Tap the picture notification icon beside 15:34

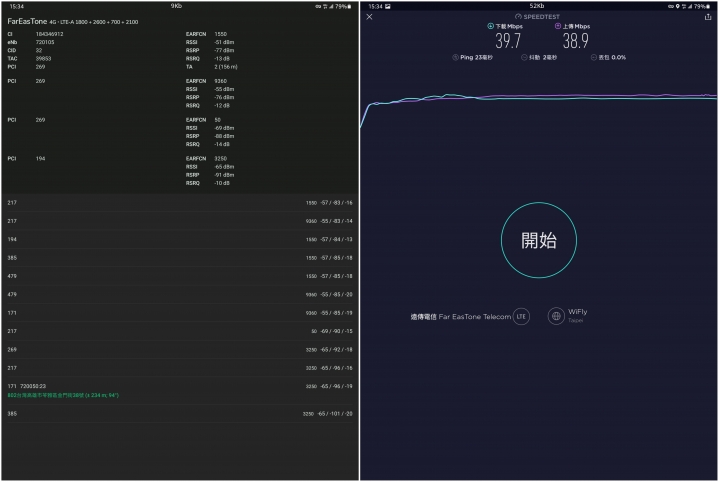[x=388, y=6]
